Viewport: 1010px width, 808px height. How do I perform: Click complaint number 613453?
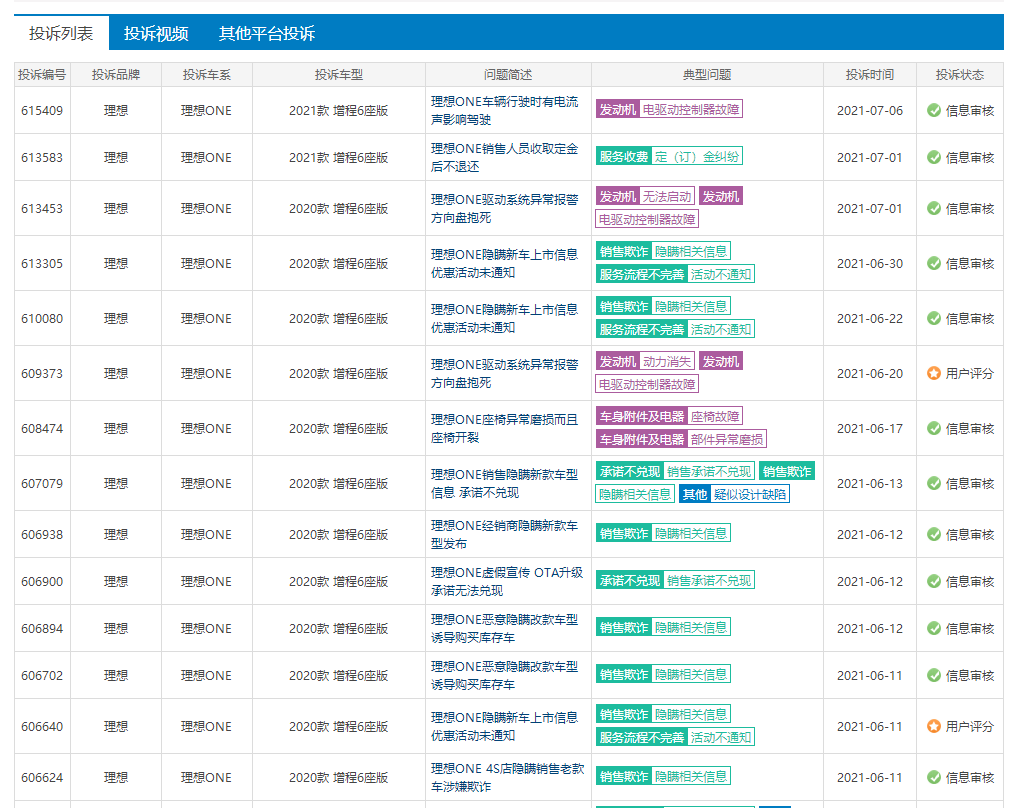[x=42, y=208]
